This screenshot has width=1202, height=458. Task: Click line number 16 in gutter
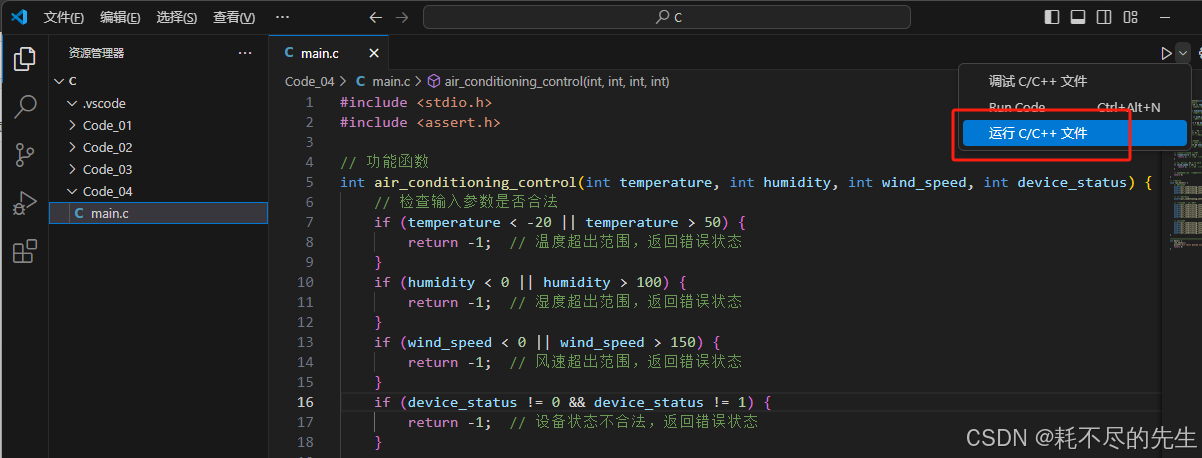305,402
